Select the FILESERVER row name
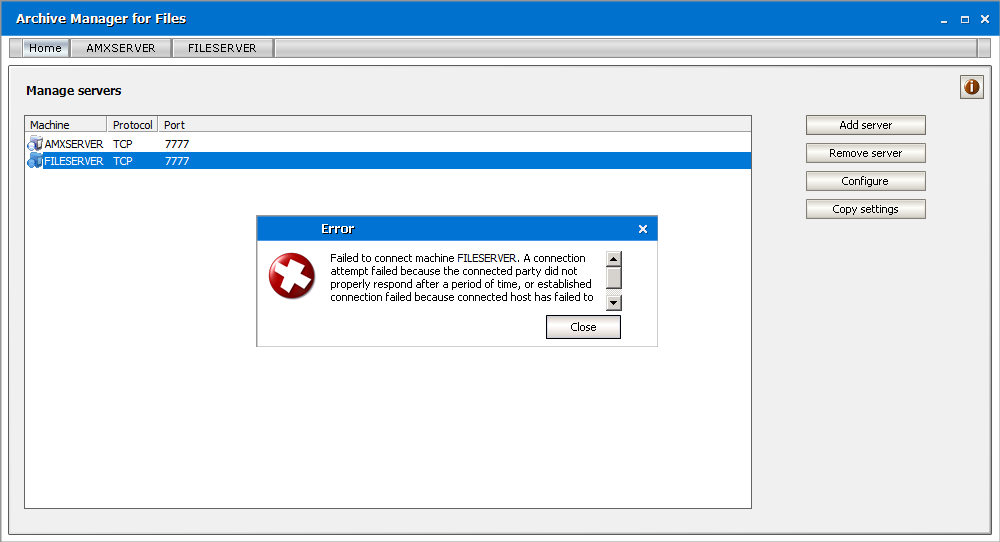 73,161
